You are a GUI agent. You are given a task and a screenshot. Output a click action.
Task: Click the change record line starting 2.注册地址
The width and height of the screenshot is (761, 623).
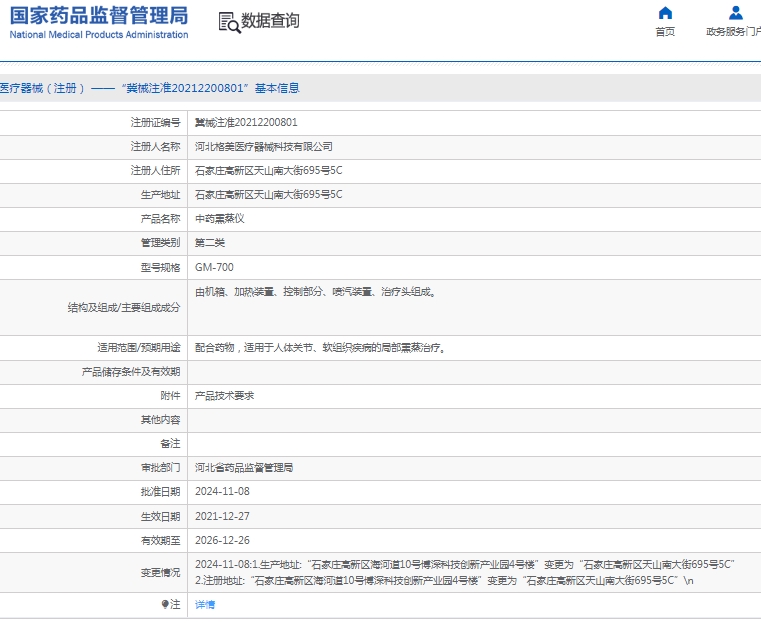click(444, 581)
